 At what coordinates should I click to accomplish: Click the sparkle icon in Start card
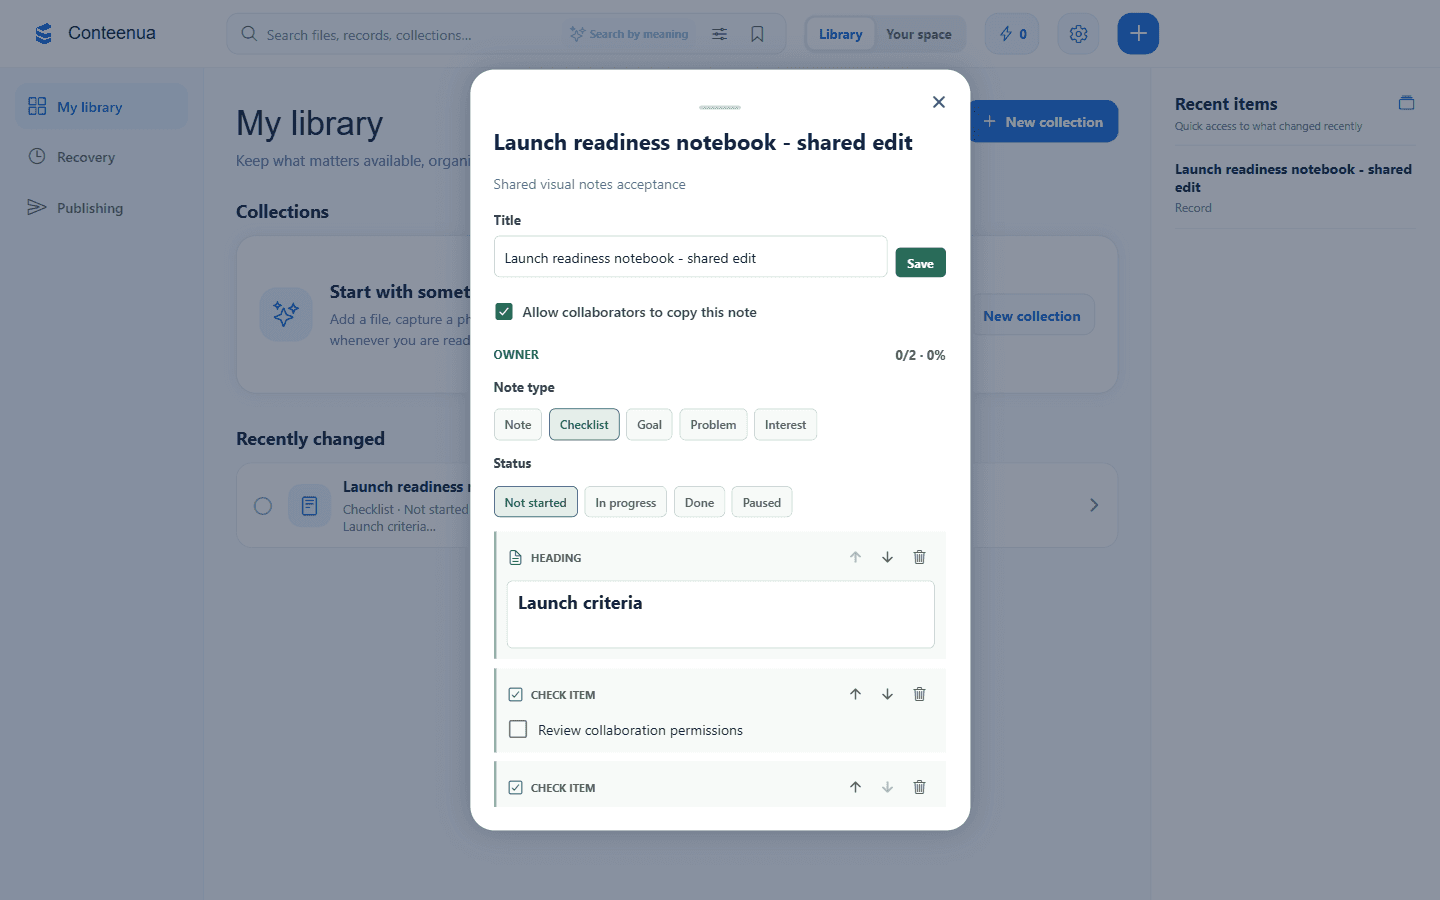pos(286,314)
